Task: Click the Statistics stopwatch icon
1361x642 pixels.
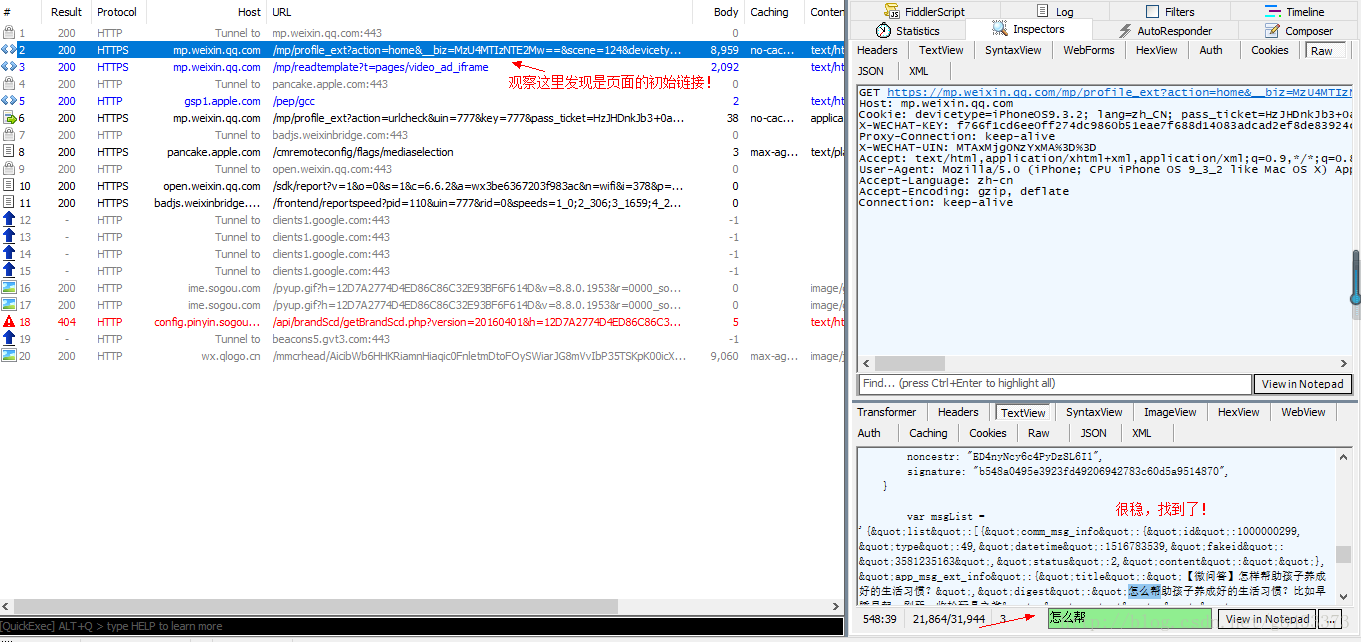Action: click(x=883, y=31)
